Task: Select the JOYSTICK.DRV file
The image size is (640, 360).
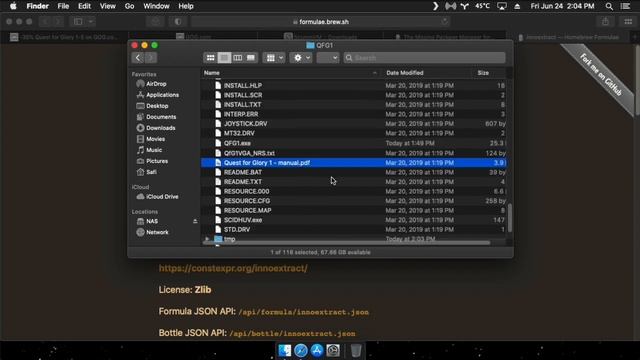Action: (353, 124)
